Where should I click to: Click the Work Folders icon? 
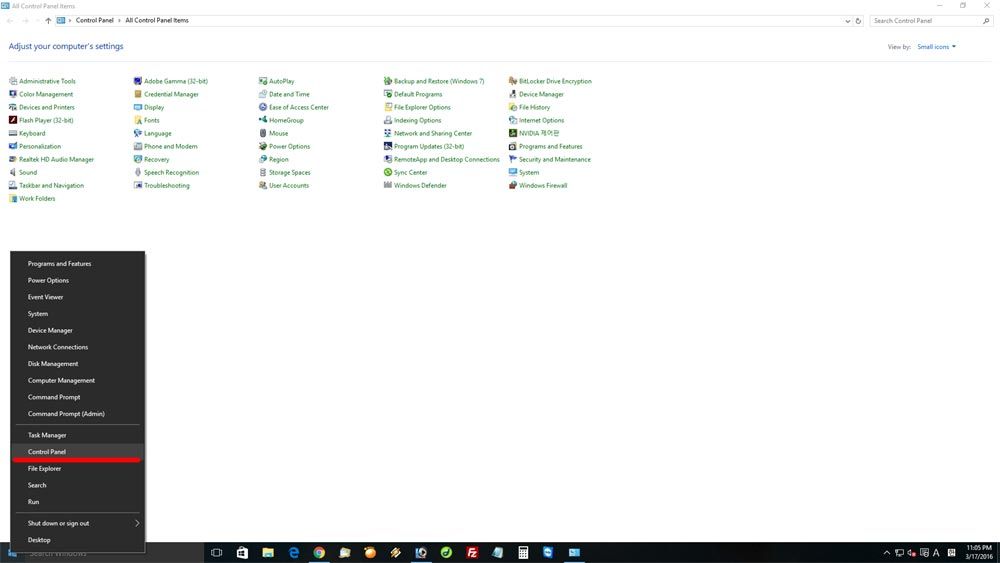tap(13, 198)
